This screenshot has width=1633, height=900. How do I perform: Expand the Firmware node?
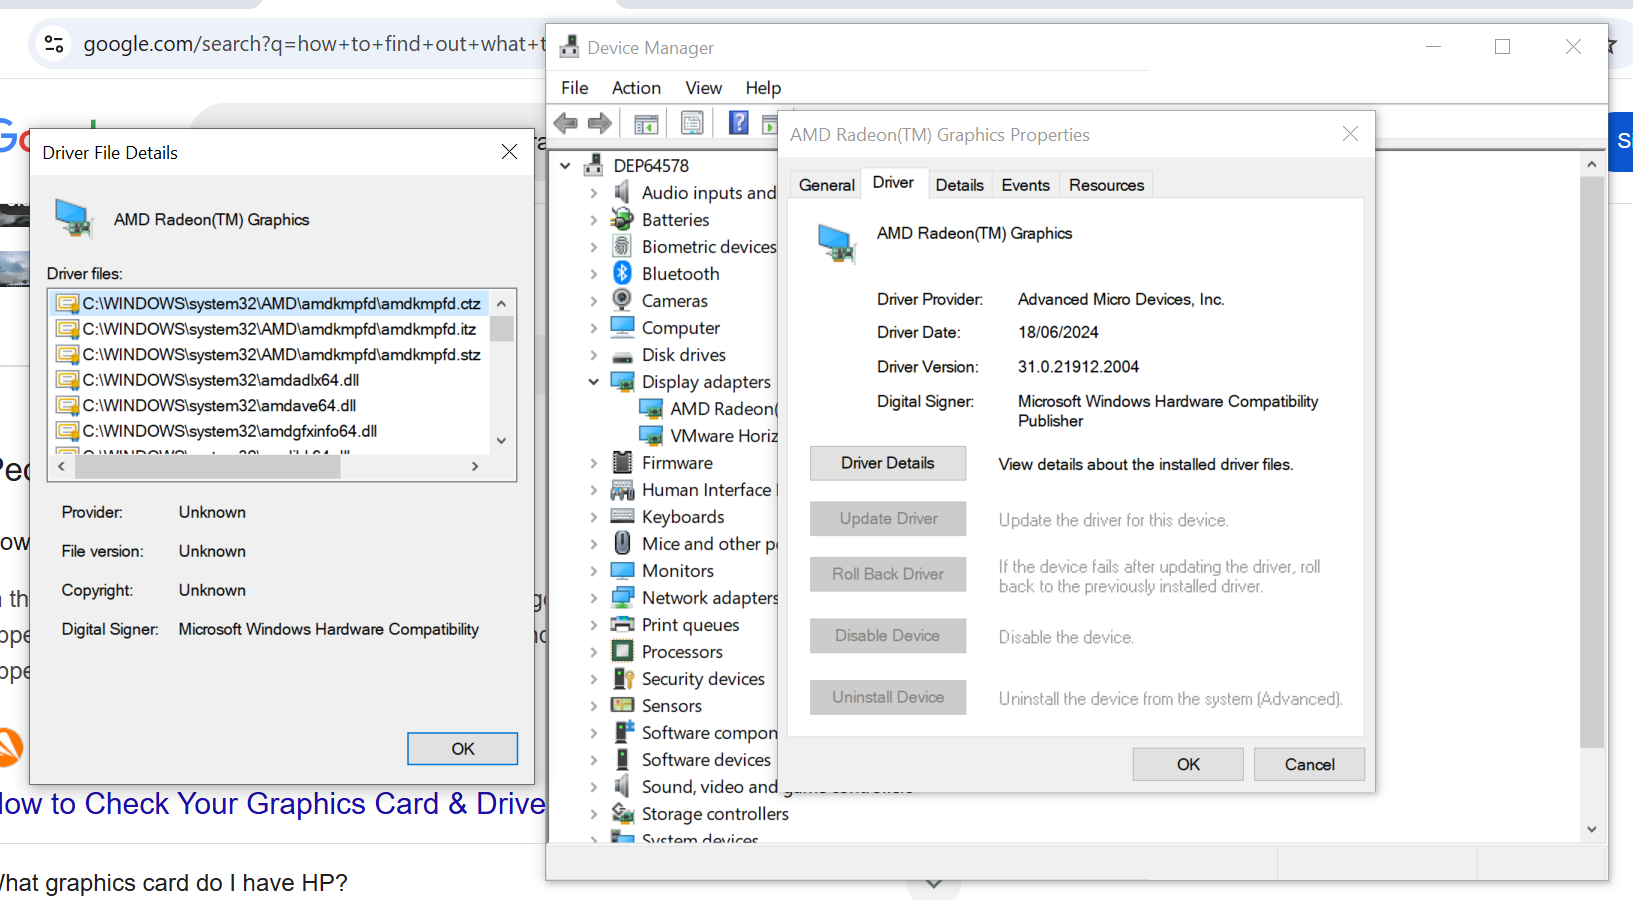[594, 463]
